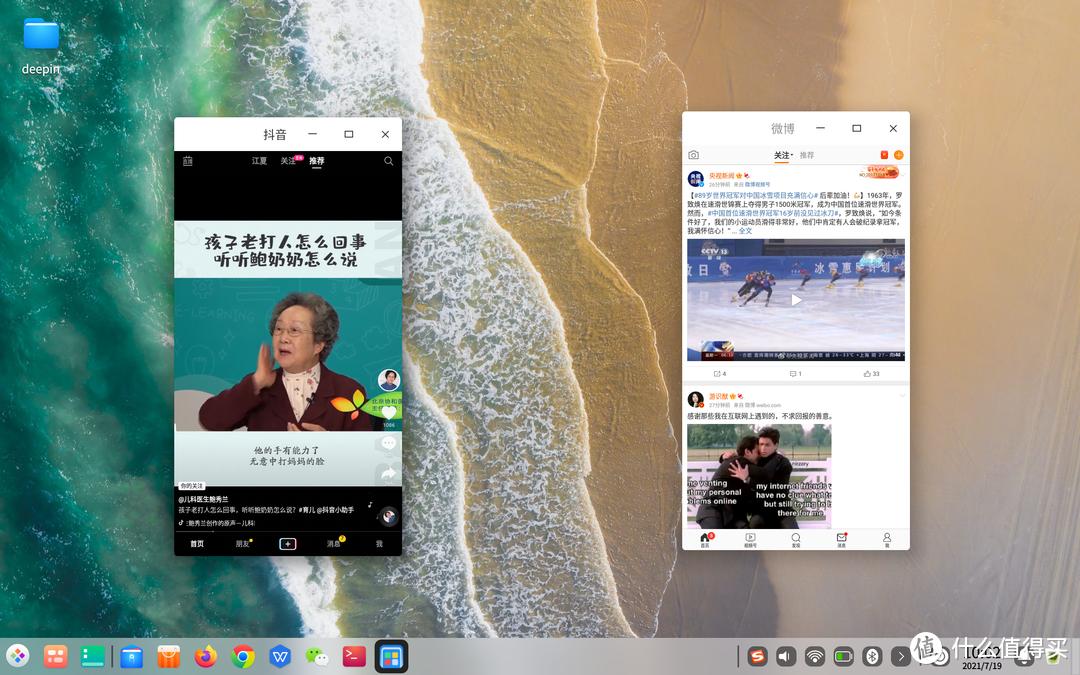Open Douyin messages via 消息 icon
1080x675 pixels.
[x=334, y=543]
